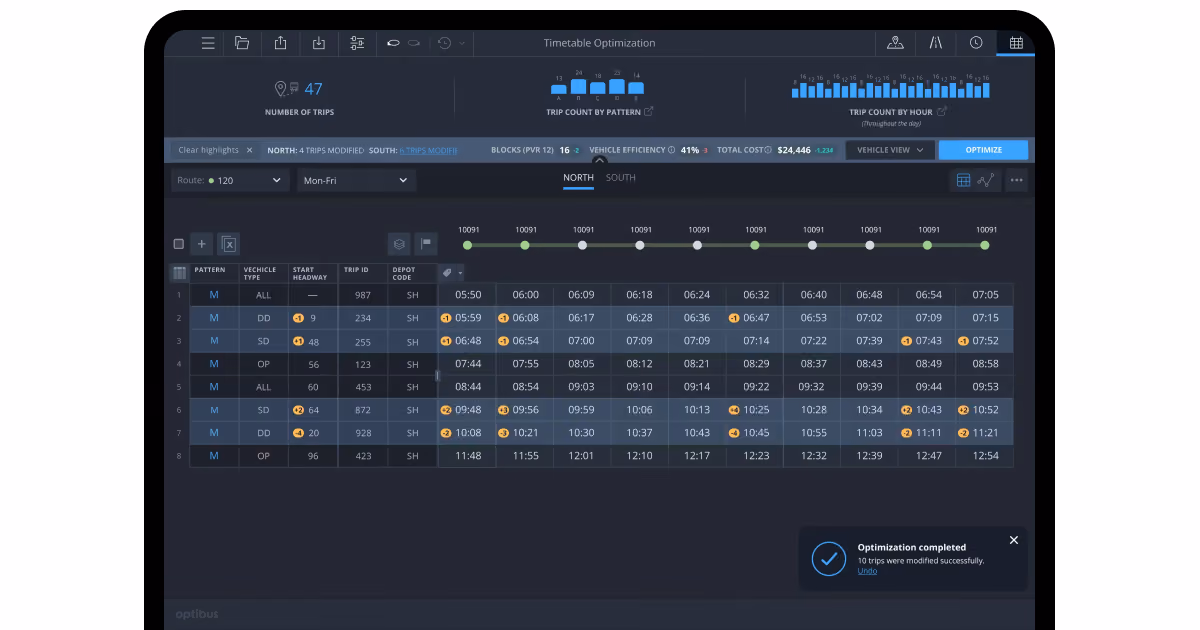The image size is (1200, 630).
Task: Open the Route 120 dropdown
Action: (231, 180)
